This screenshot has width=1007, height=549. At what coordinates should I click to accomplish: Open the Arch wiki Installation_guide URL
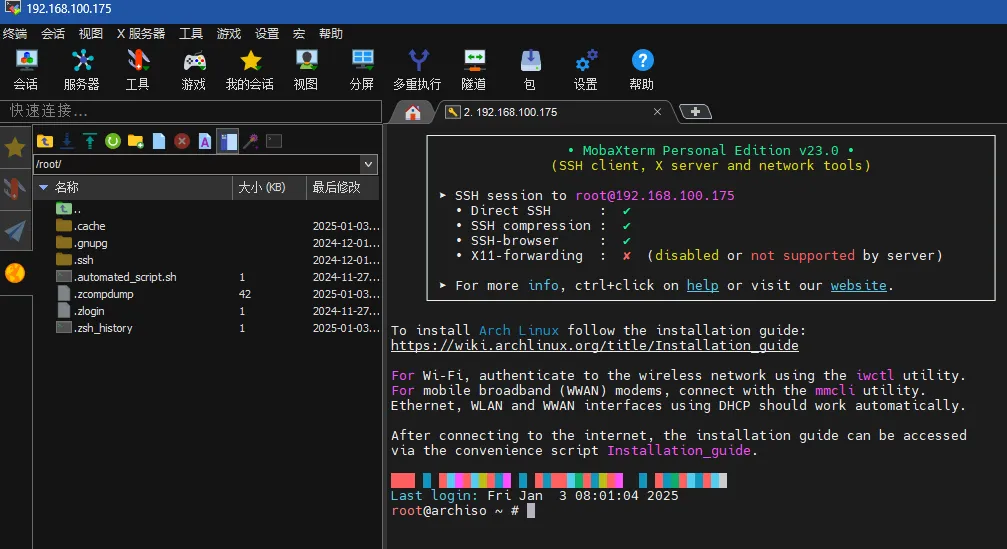595,345
